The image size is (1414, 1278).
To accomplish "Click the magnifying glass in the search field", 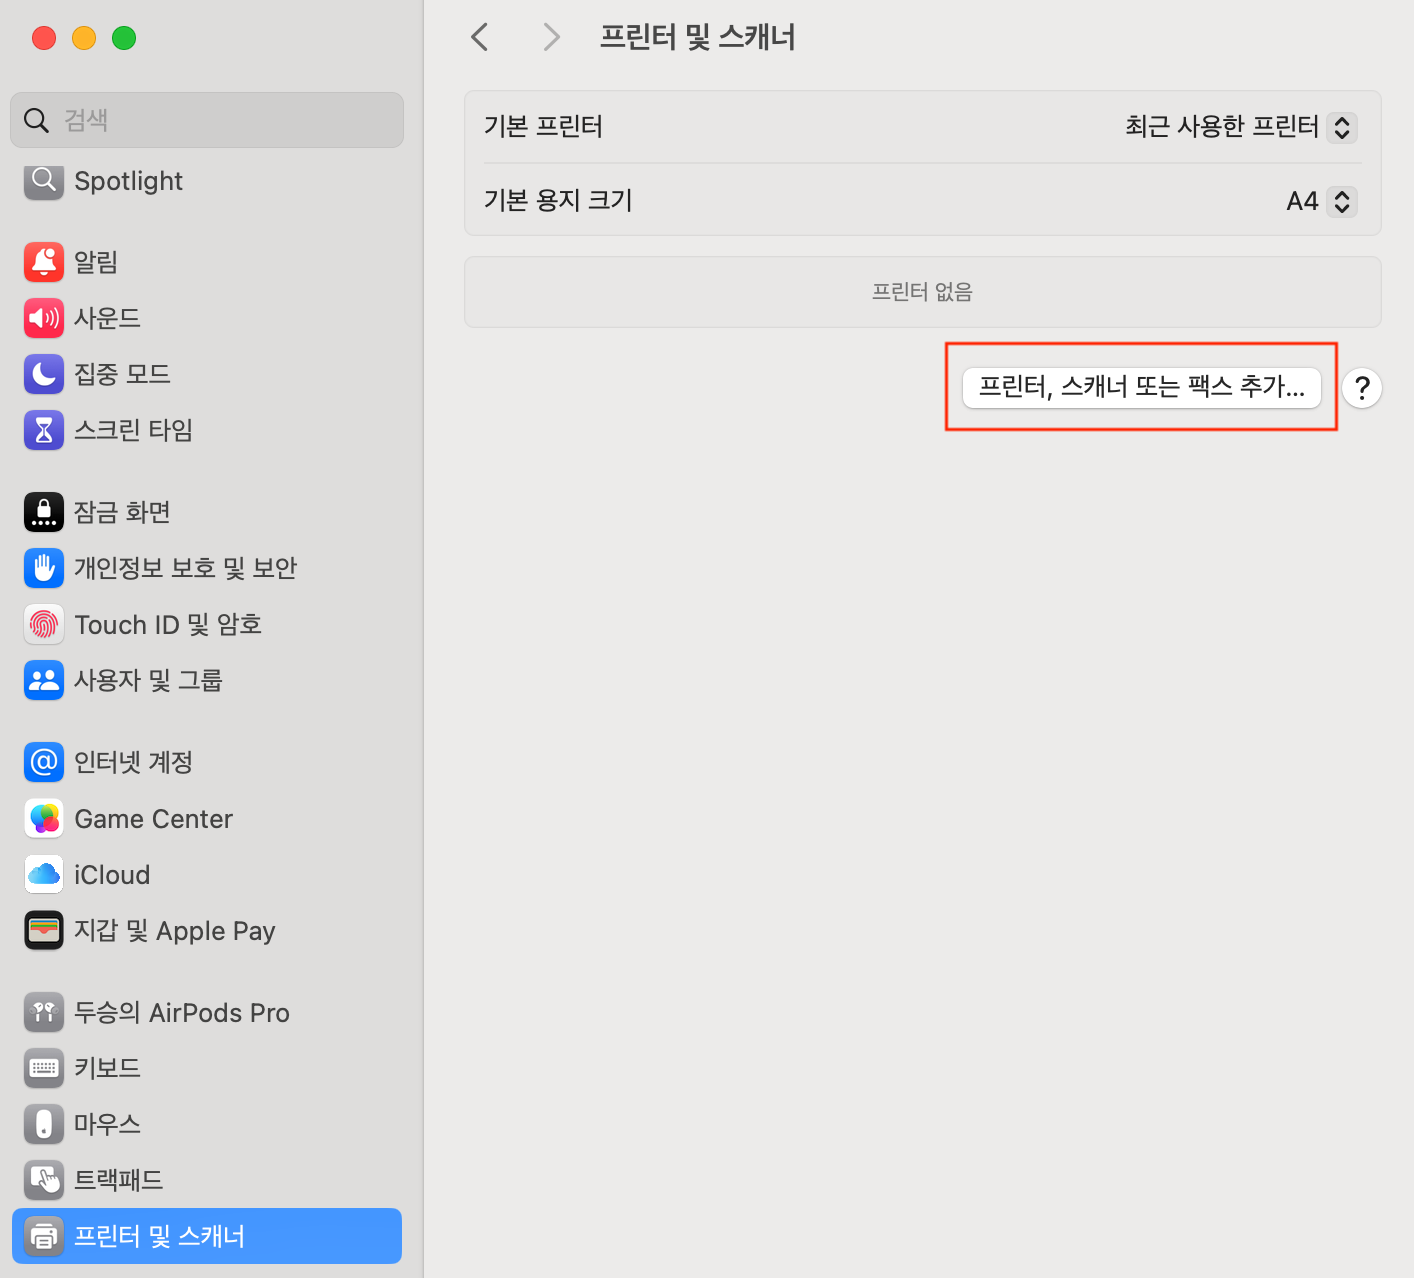I will pyautogui.click(x=36, y=120).
